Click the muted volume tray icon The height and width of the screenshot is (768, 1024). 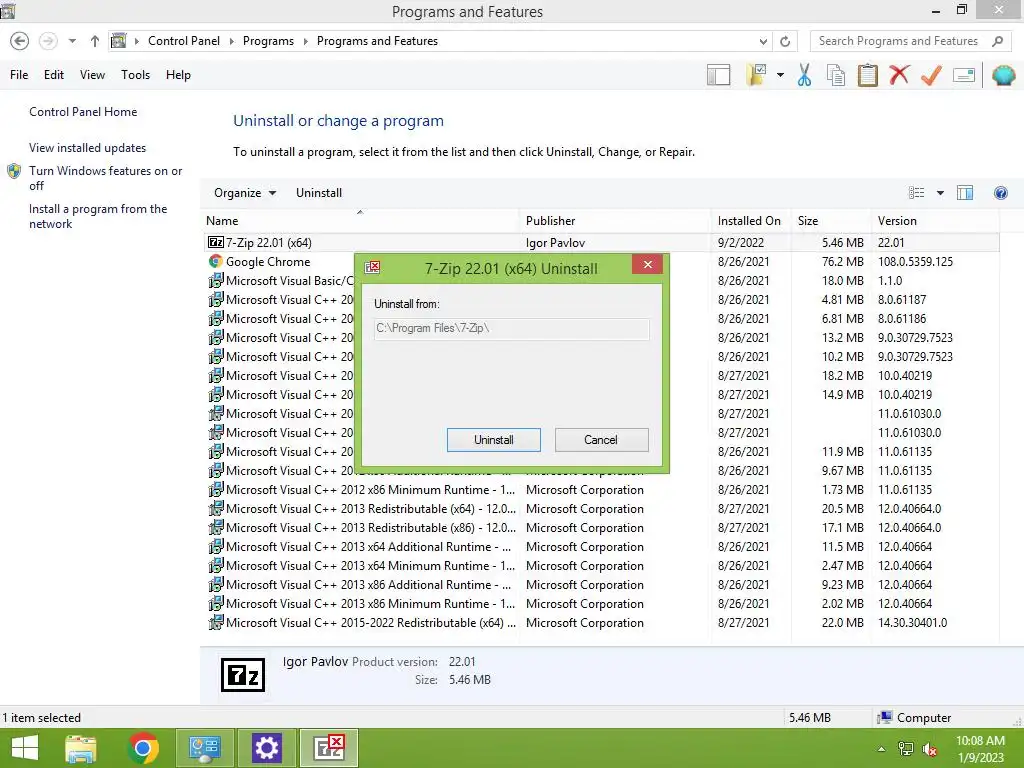click(x=930, y=749)
